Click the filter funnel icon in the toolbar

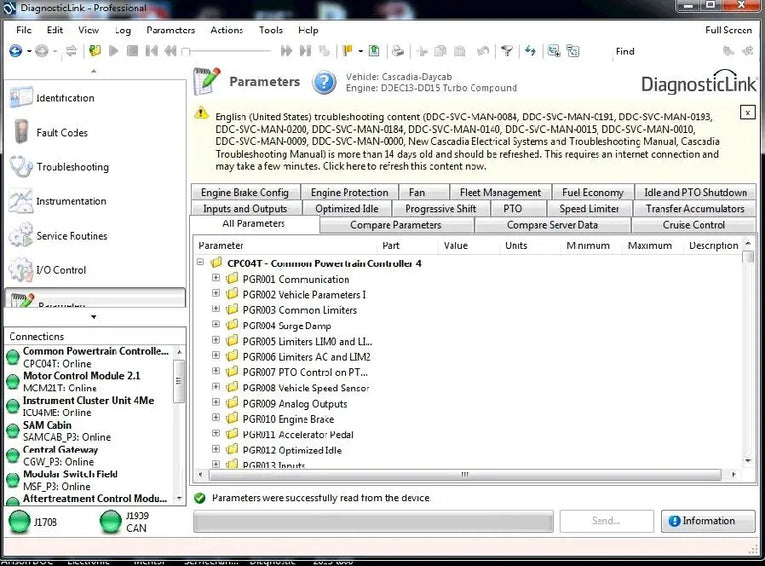(x=506, y=51)
